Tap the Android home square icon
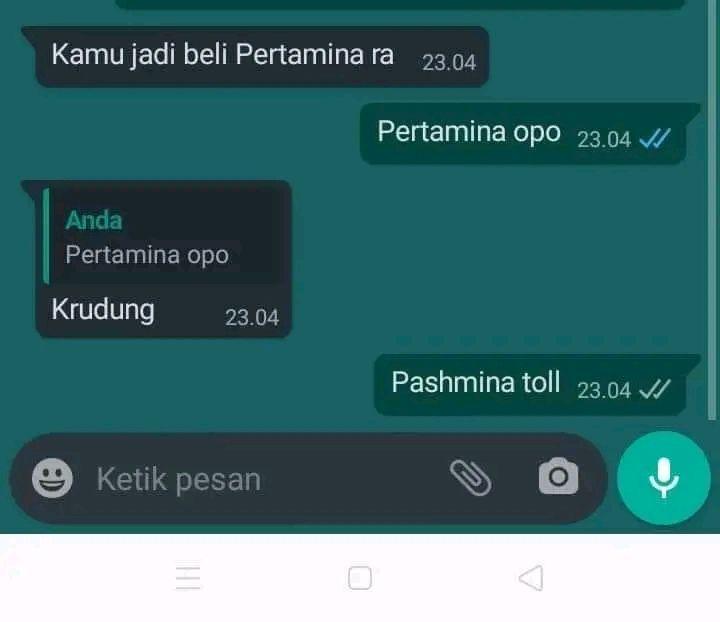Viewport: 720px width, 622px height. [x=360, y=577]
